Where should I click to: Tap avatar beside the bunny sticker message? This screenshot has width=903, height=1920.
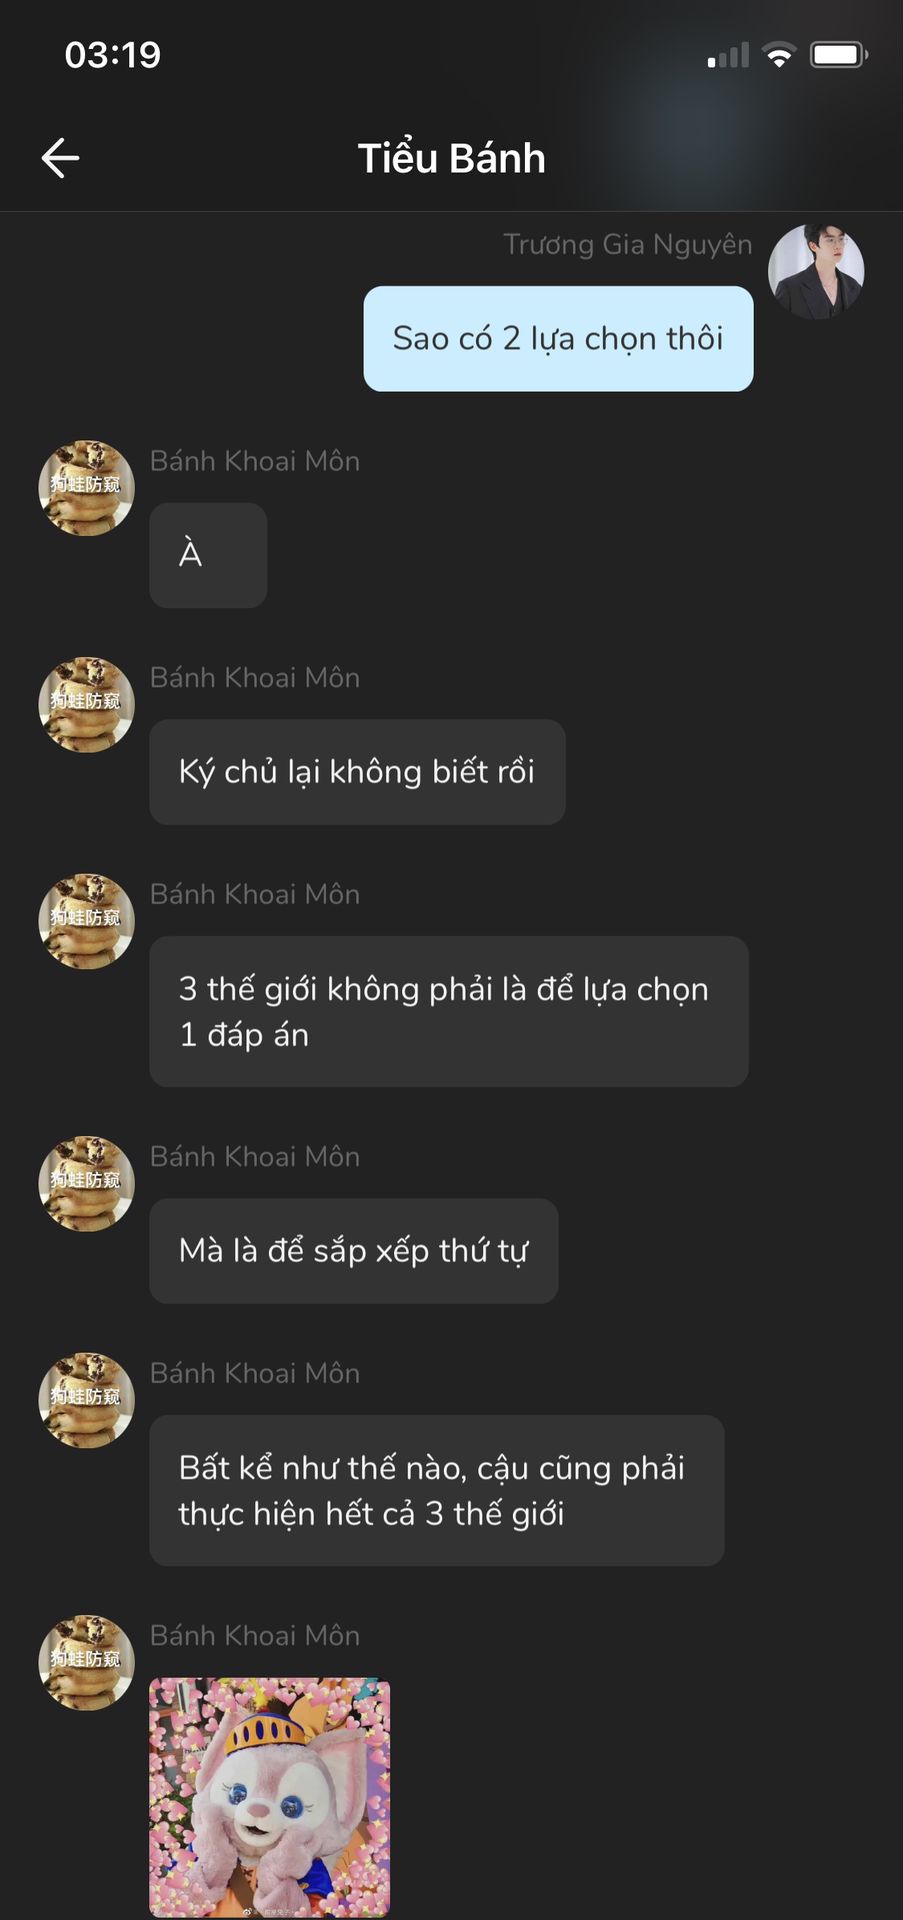pos(86,1663)
